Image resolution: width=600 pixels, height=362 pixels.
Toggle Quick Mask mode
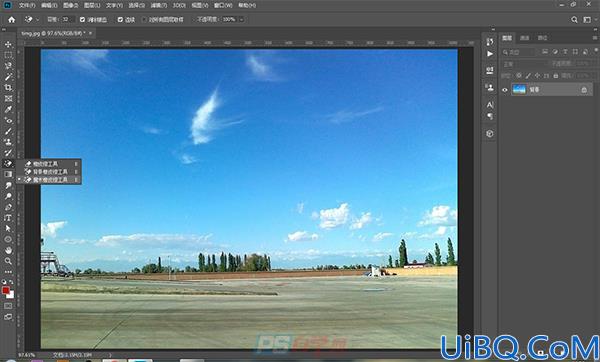pos(8,306)
